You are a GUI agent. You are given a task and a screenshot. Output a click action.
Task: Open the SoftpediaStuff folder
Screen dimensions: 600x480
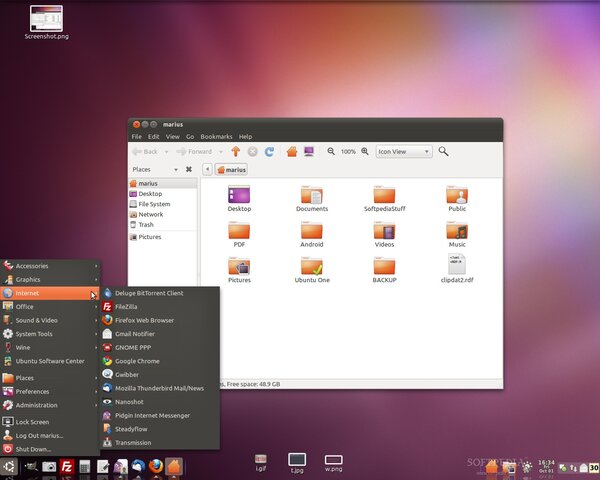pyautogui.click(x=385, y=199)
